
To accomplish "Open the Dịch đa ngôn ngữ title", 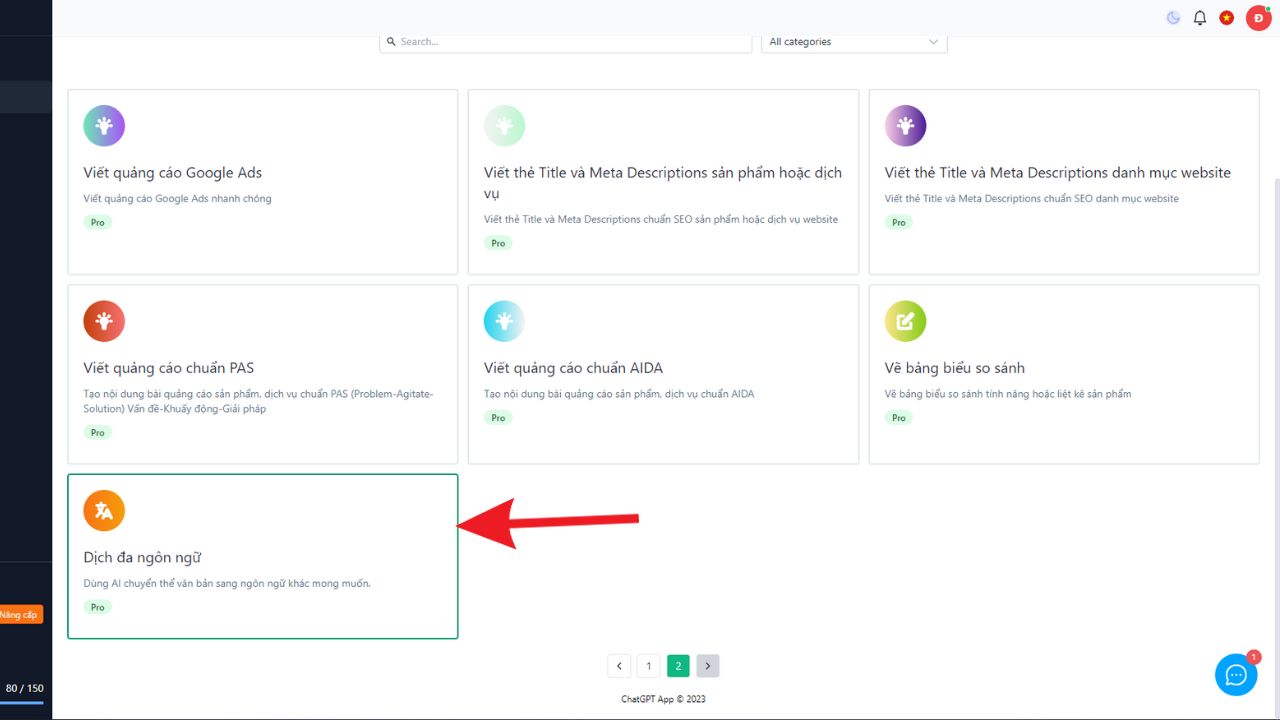I will point(142,558).
